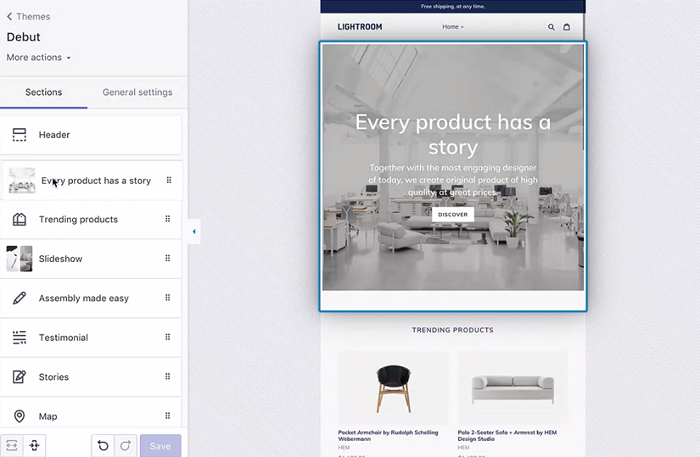Open the Slideshow section
Viewport: 700px width, 457px height.
pyautogui.click(x=91, y=259)
